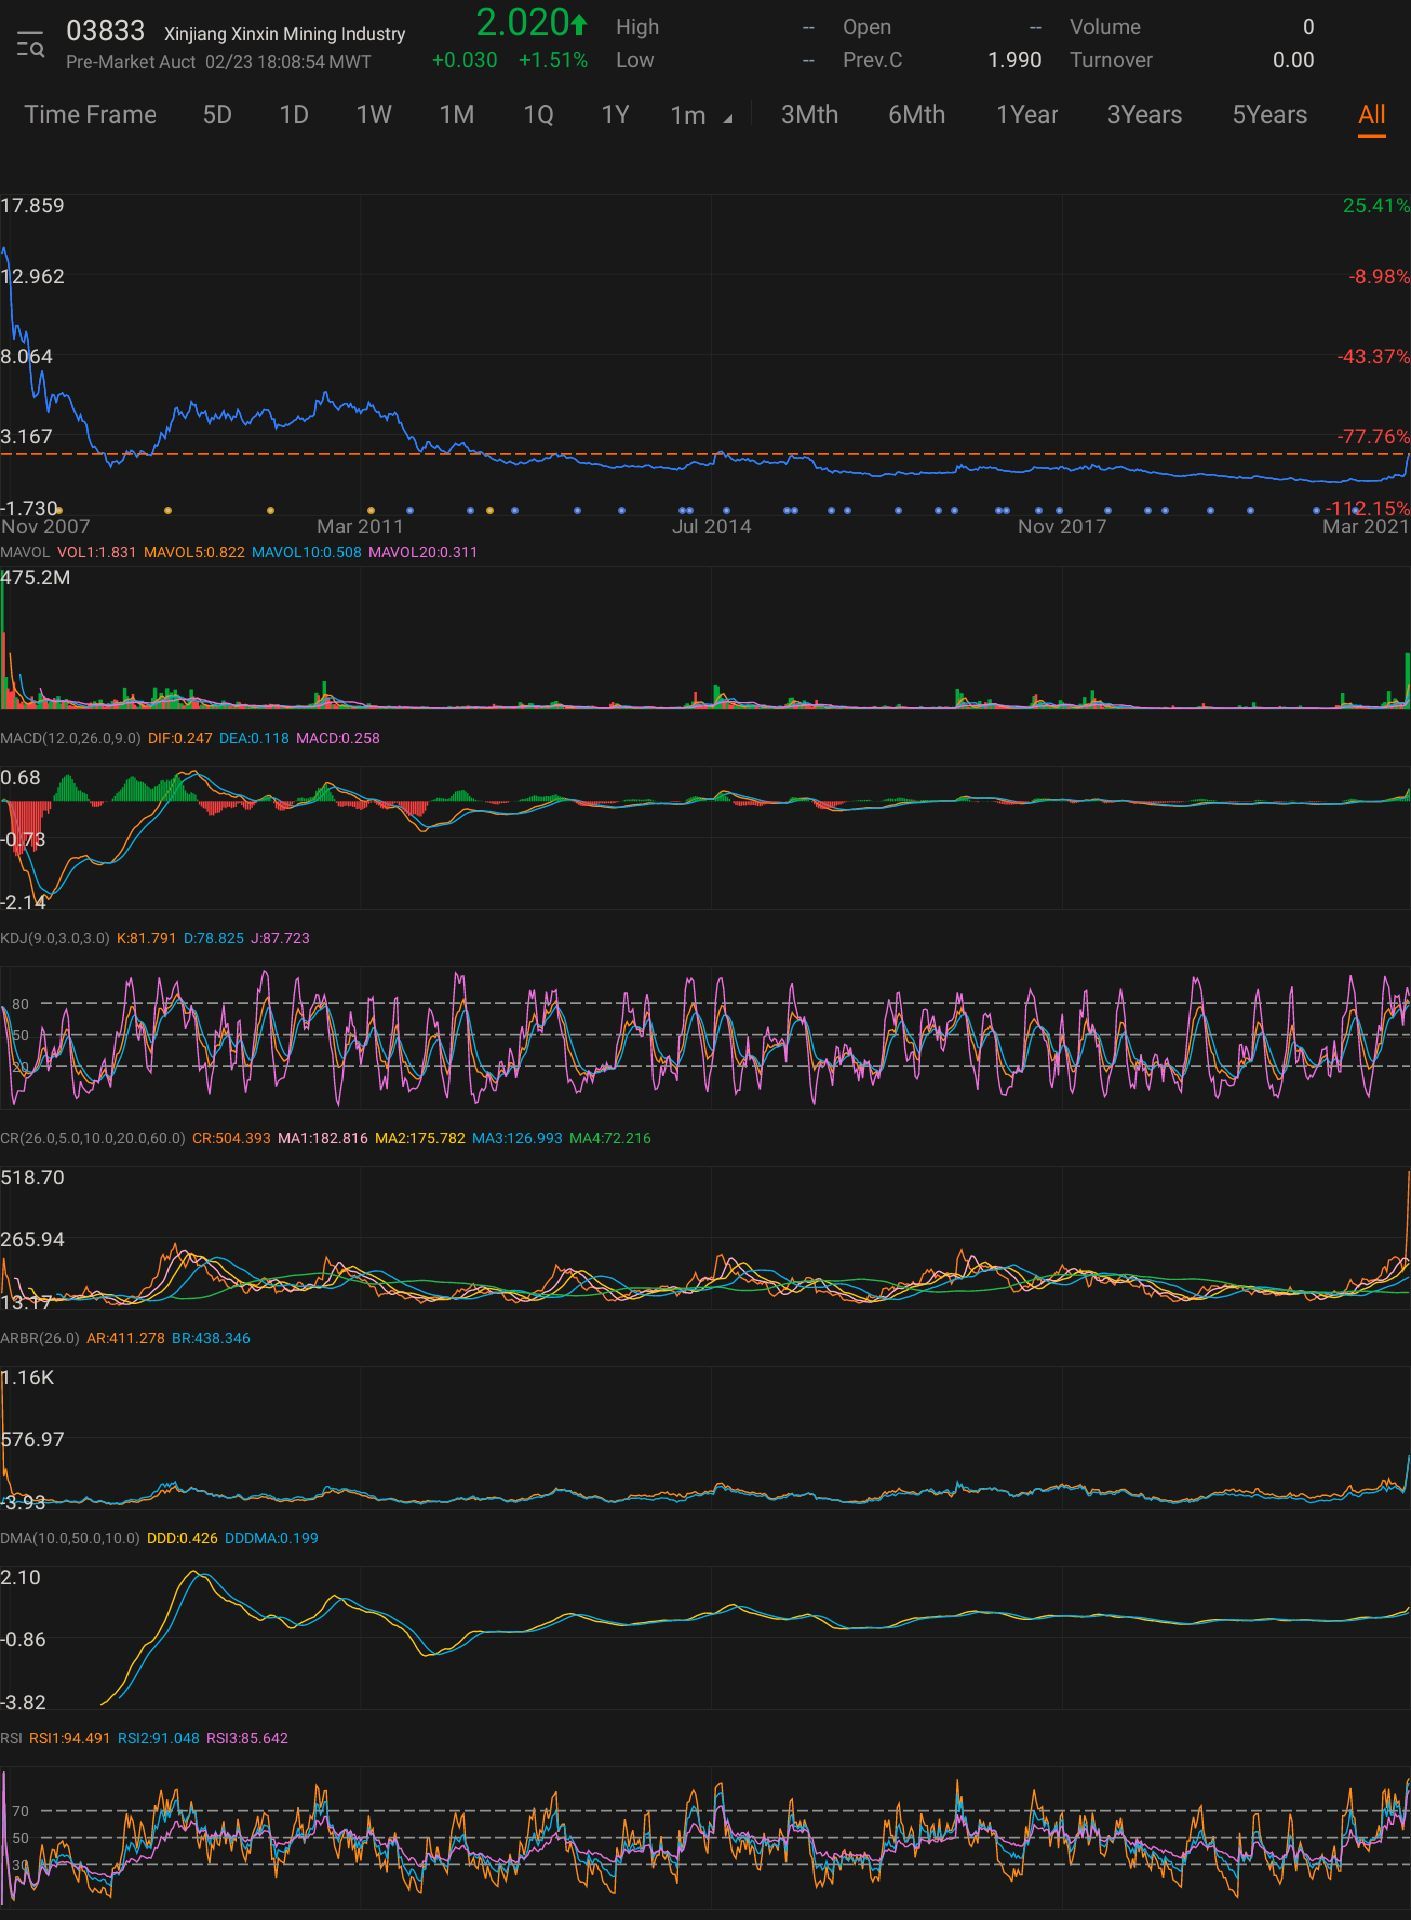This screenshot has height=1920, width=1411.
Task: Switch to the 5Years range
Action: [1269, 115]
